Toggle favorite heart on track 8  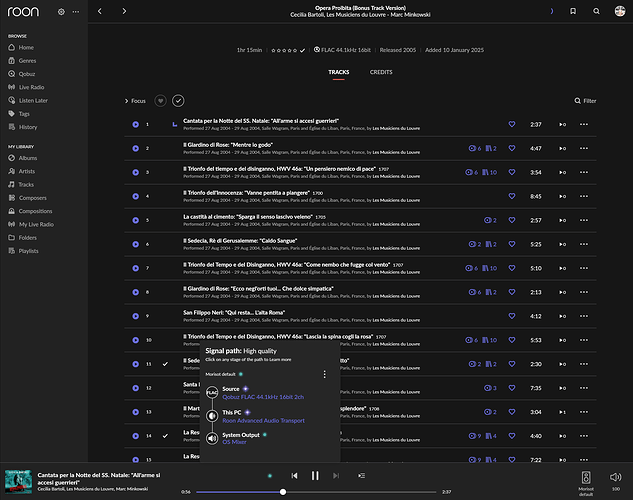512,292
